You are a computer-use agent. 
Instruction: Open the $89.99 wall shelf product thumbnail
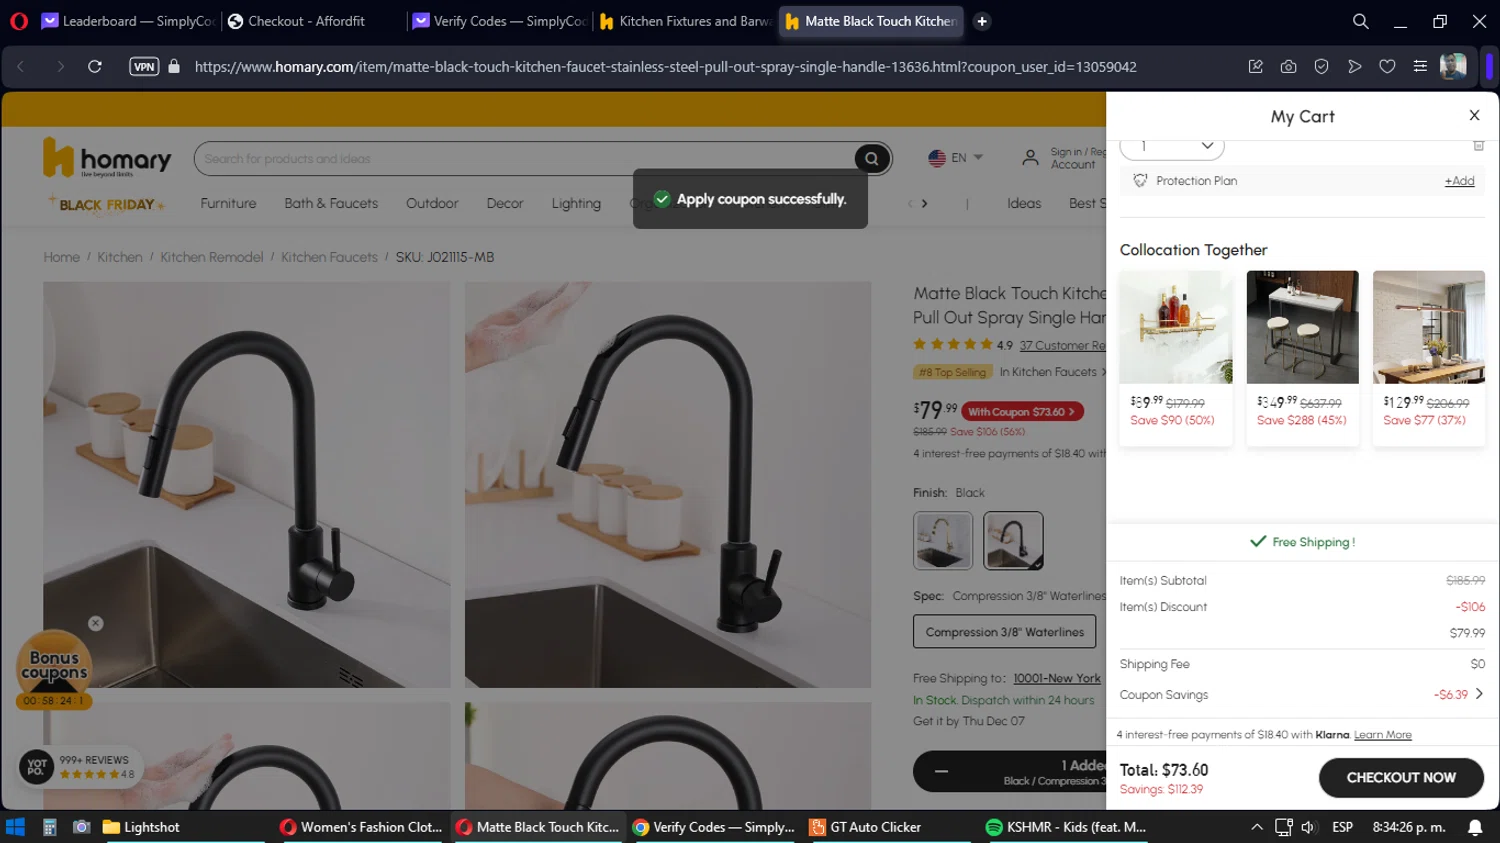[x=1176, y=327]
